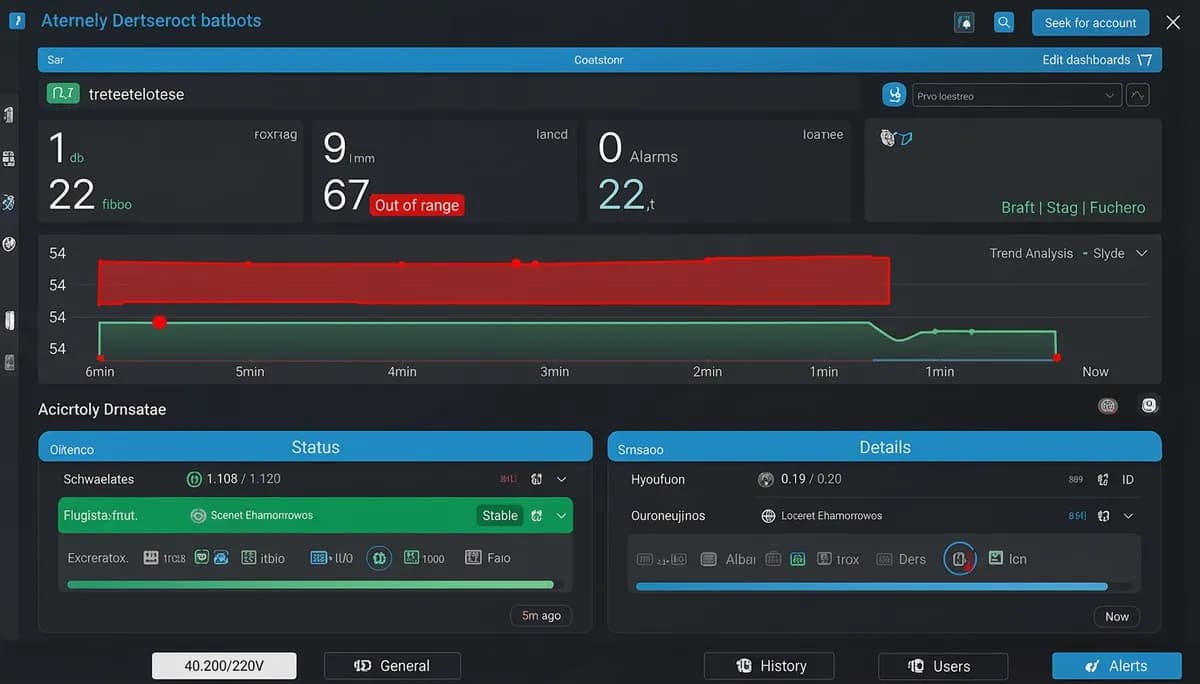Toggle the Stable badge on the Flugista row
Viewport: 1200px width, 684px height.
point(499,515)
